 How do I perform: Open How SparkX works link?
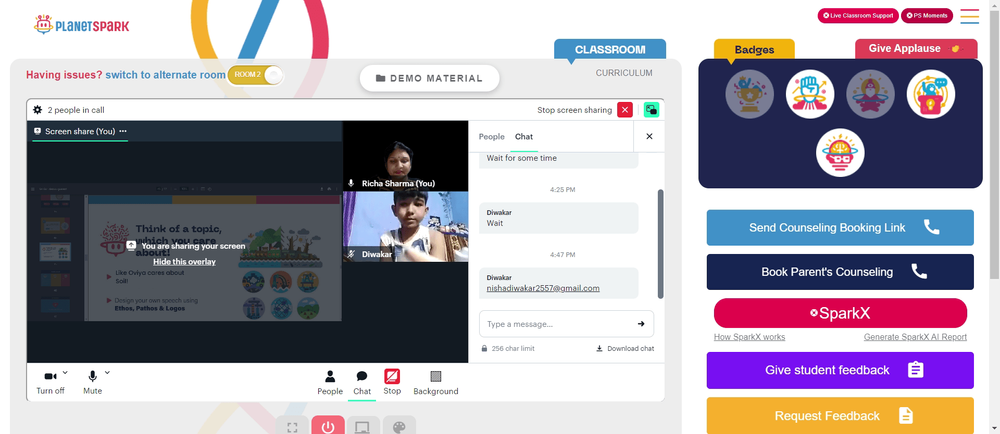point(749,337)
